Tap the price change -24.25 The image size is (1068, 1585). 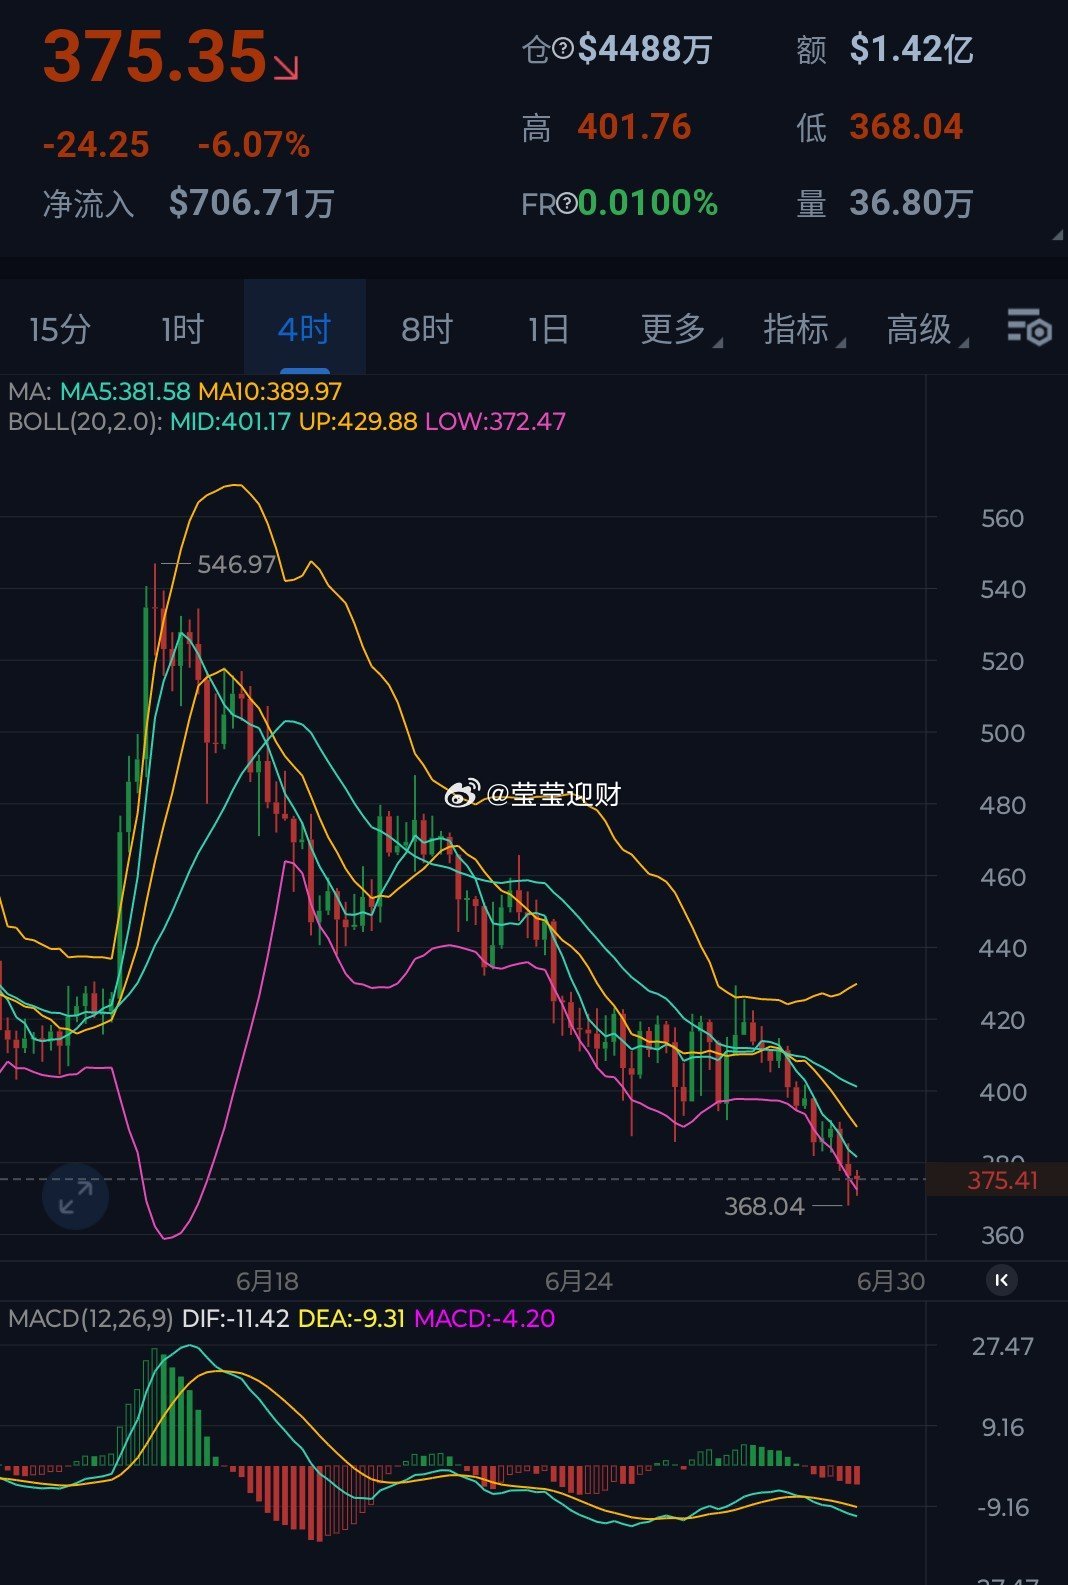click(96, 145)
